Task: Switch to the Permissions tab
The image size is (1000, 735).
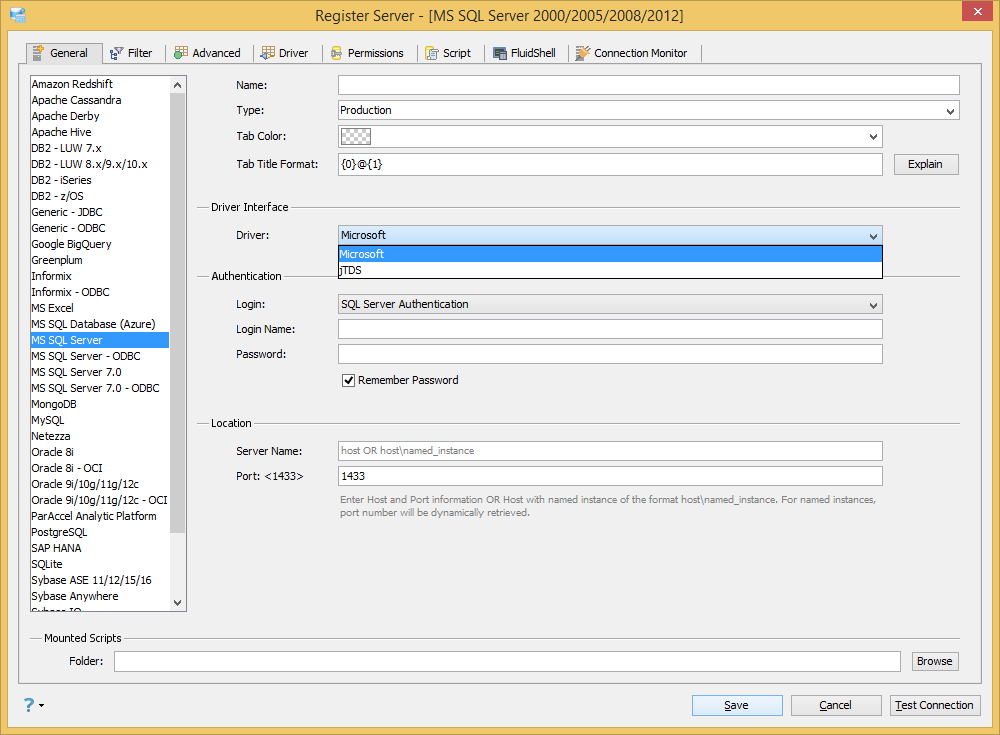Action: (x=368, y=53)
